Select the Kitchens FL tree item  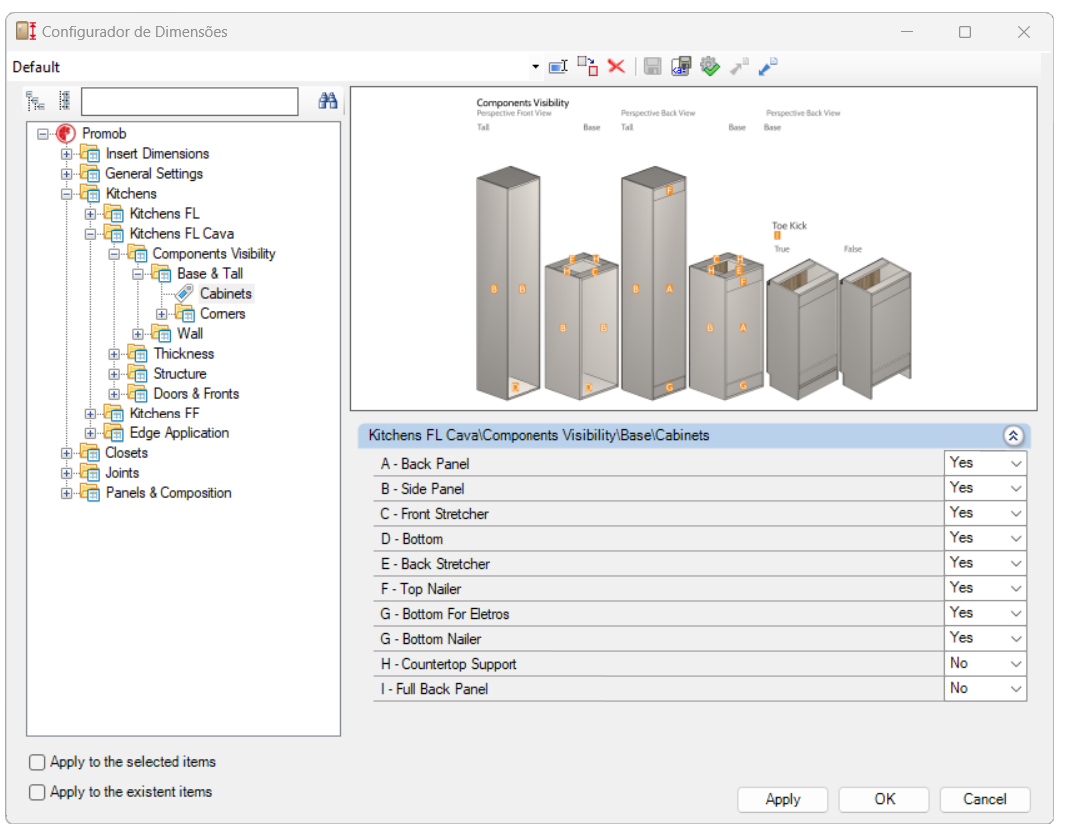click(165, 214)
